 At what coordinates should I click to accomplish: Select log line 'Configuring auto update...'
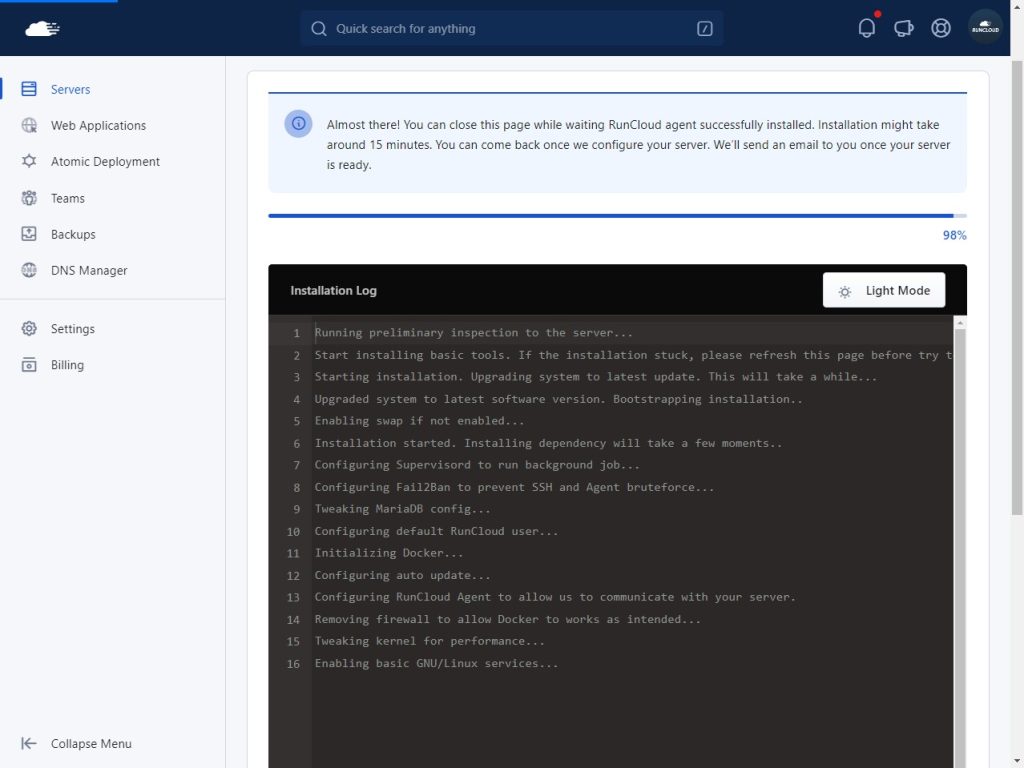(x=402, y=575)
